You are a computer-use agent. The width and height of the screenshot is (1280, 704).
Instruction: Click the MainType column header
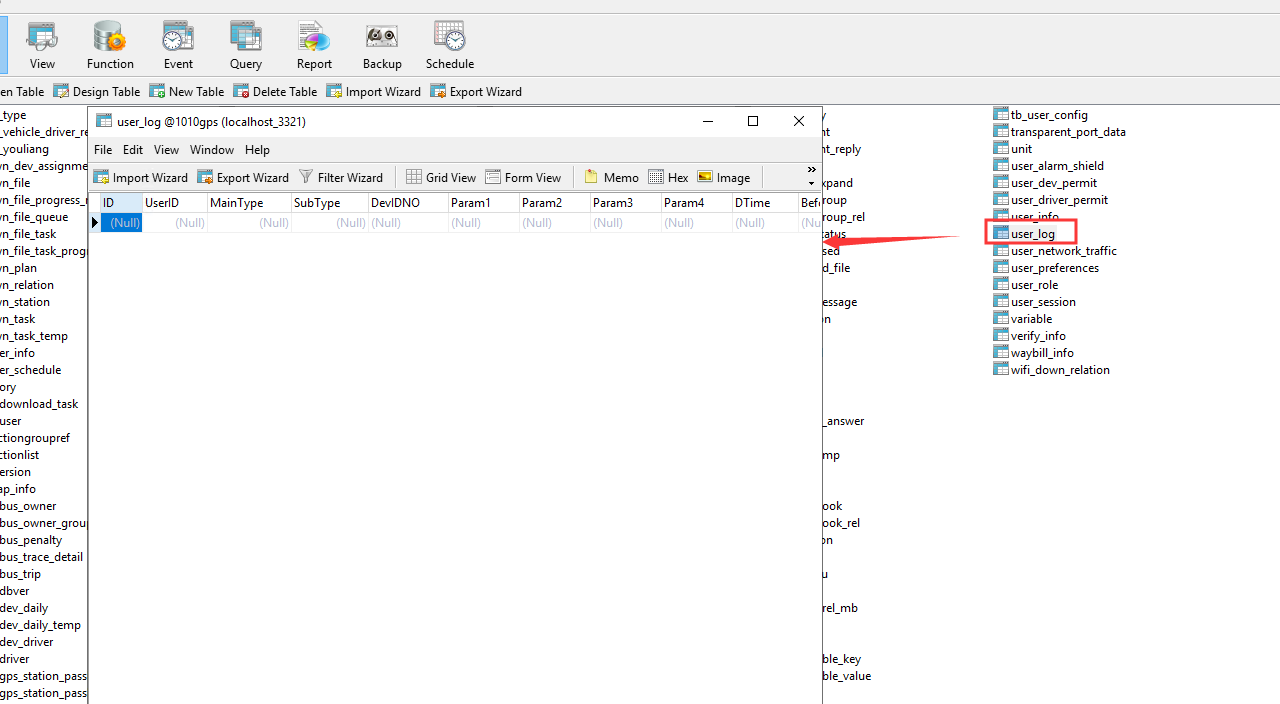249,203
